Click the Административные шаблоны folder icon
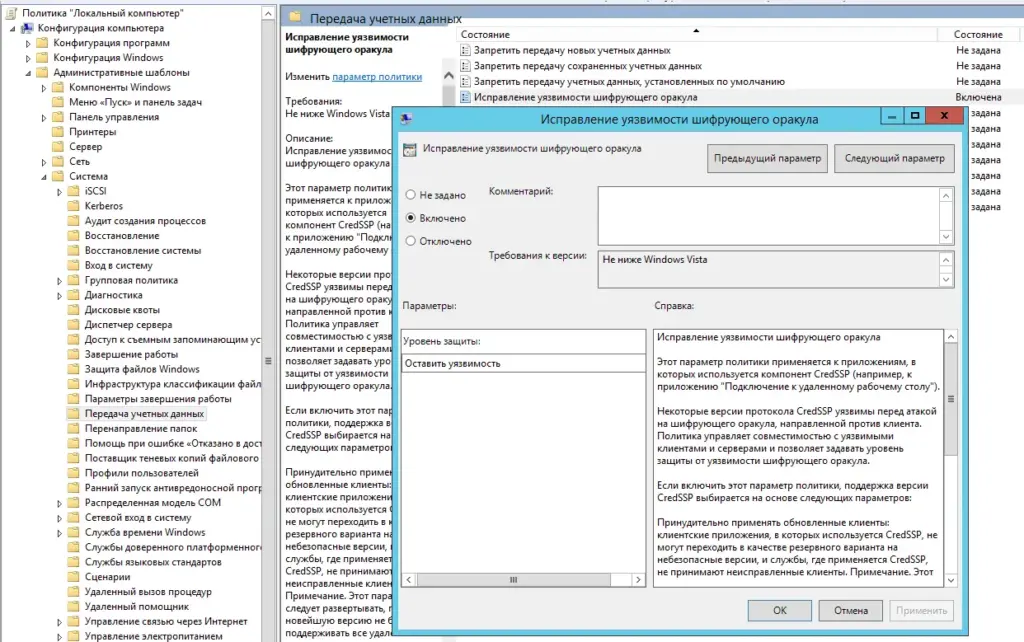The height and width of the screenshot is (642, 1024). pos(42,72)
